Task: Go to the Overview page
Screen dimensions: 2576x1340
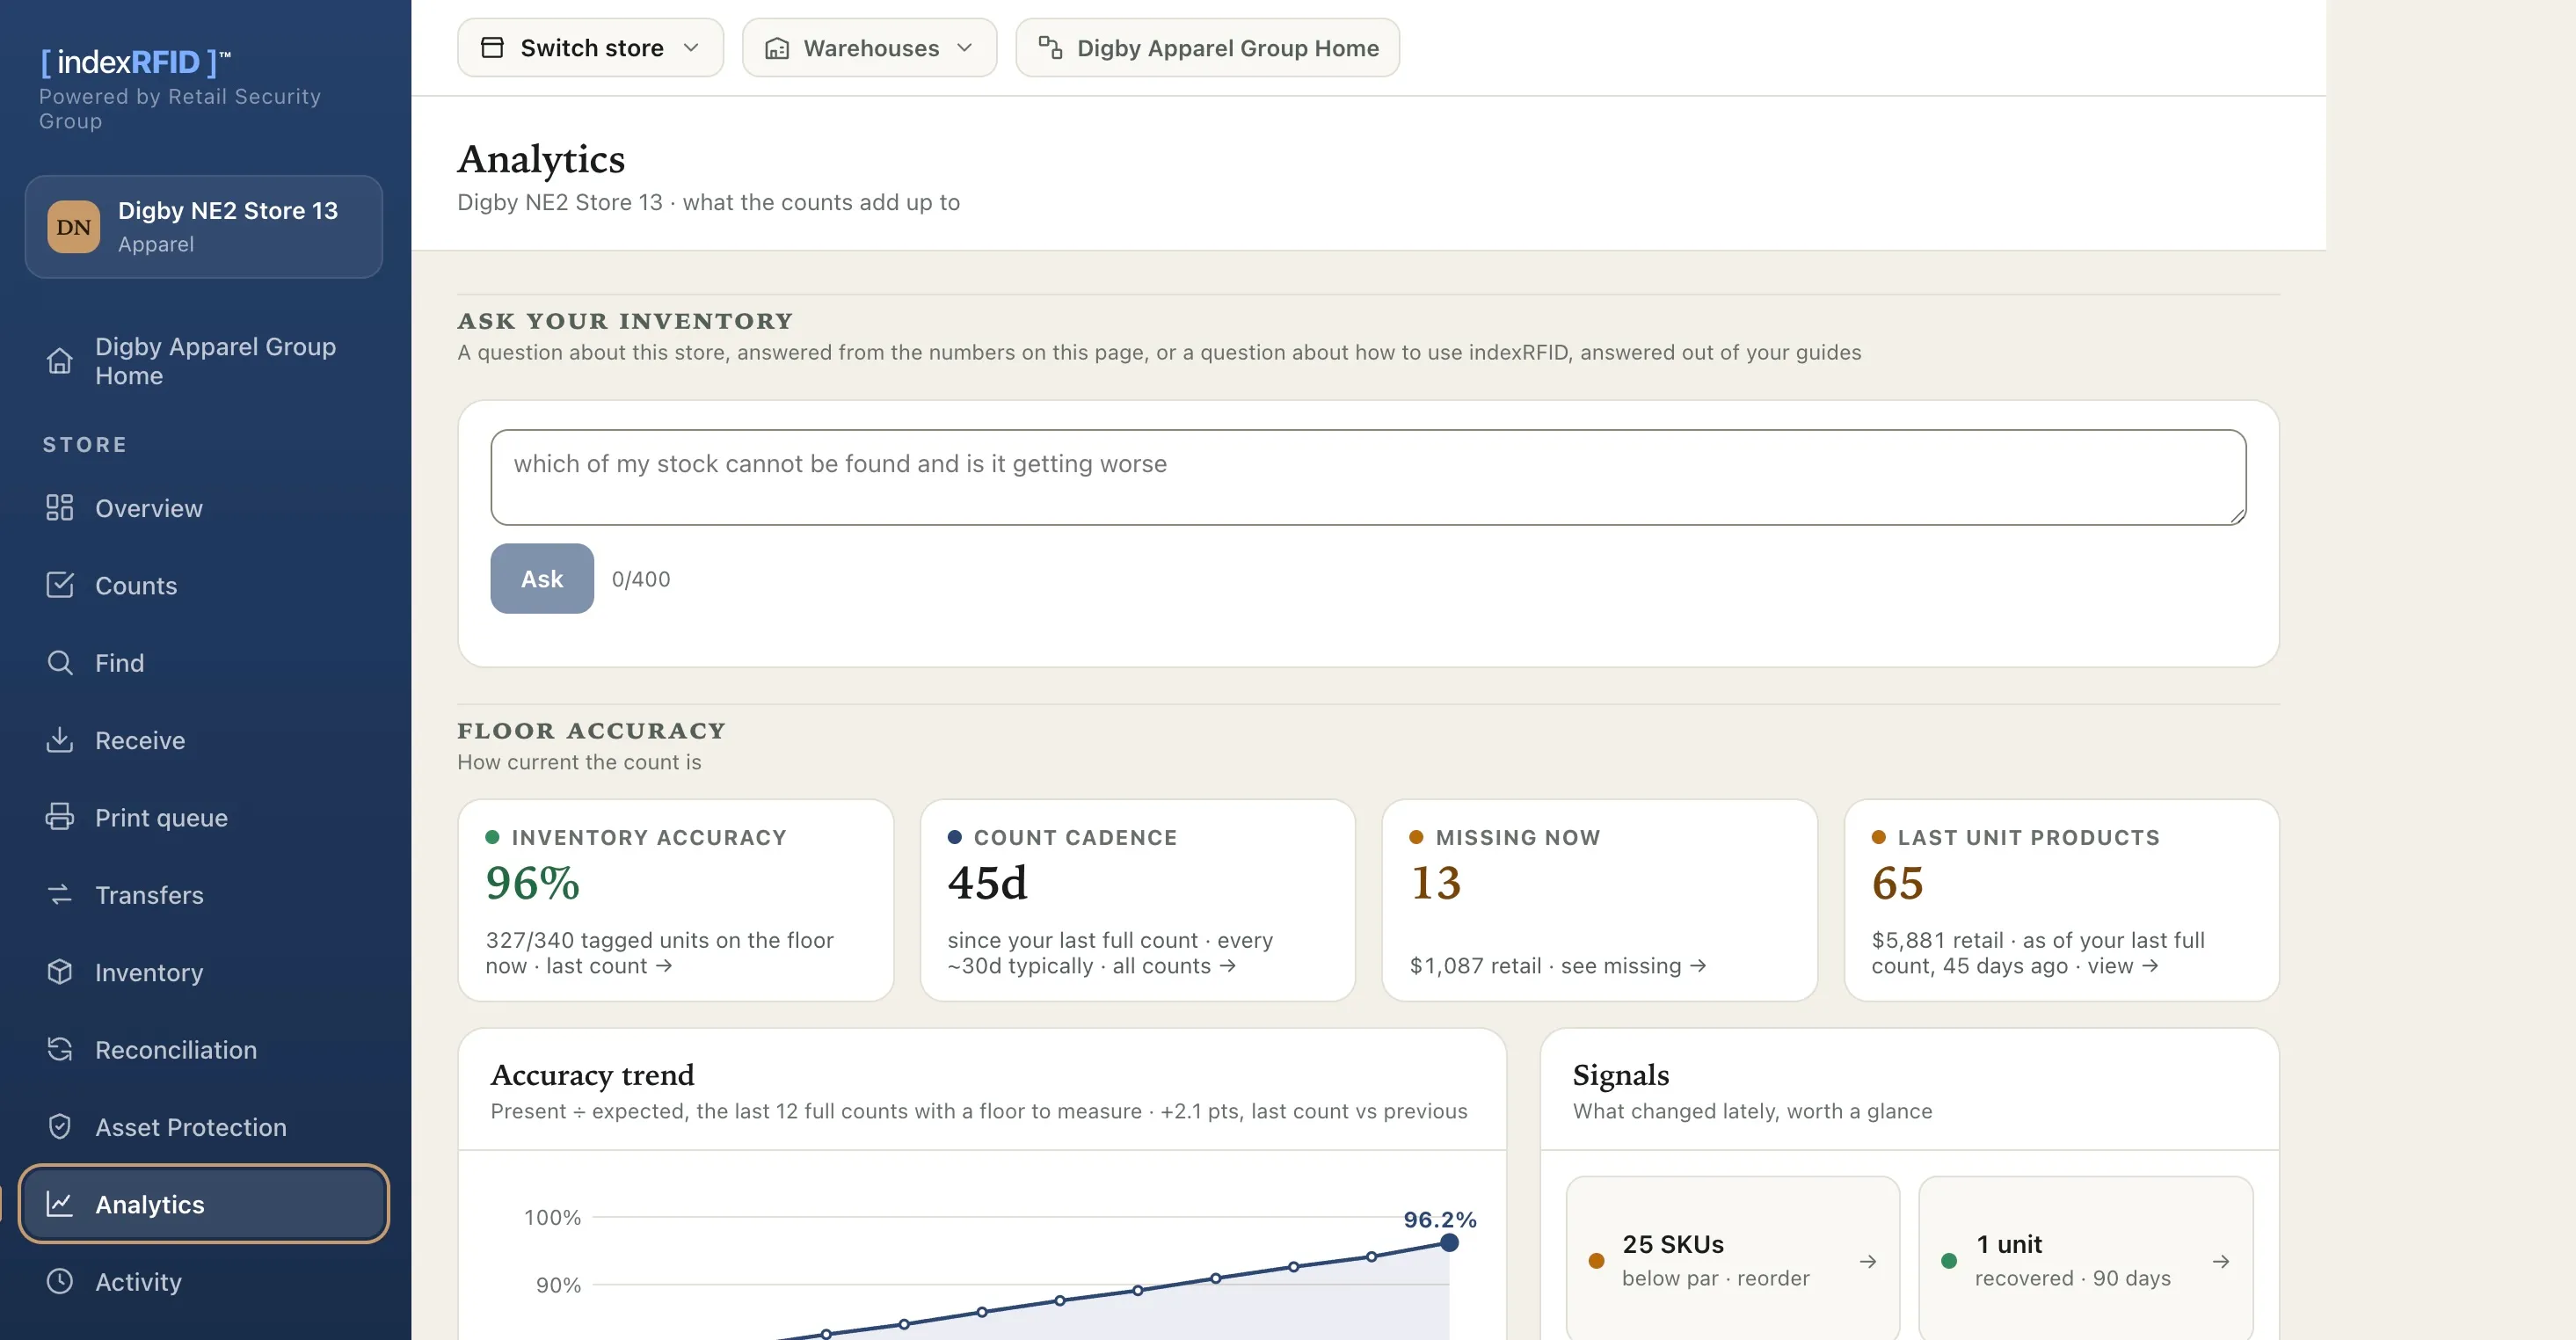Action: pyautogui.click(x=204, y=508)
